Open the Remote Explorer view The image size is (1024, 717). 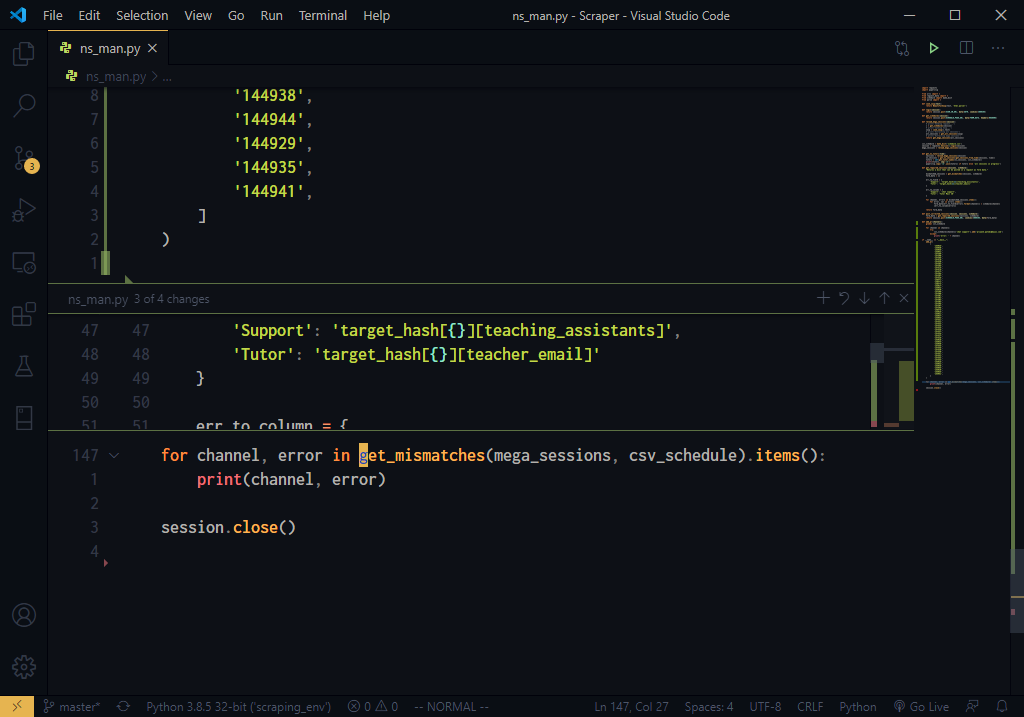24,263
